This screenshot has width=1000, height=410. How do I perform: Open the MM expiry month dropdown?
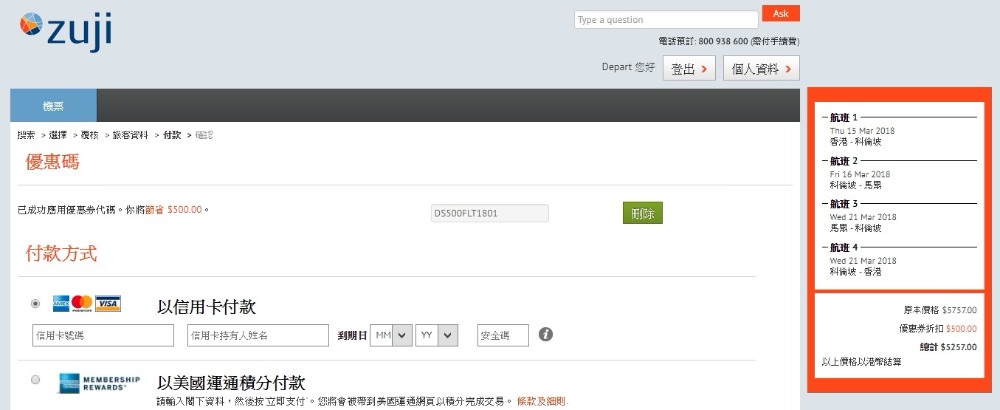click(x=391, y=335)
